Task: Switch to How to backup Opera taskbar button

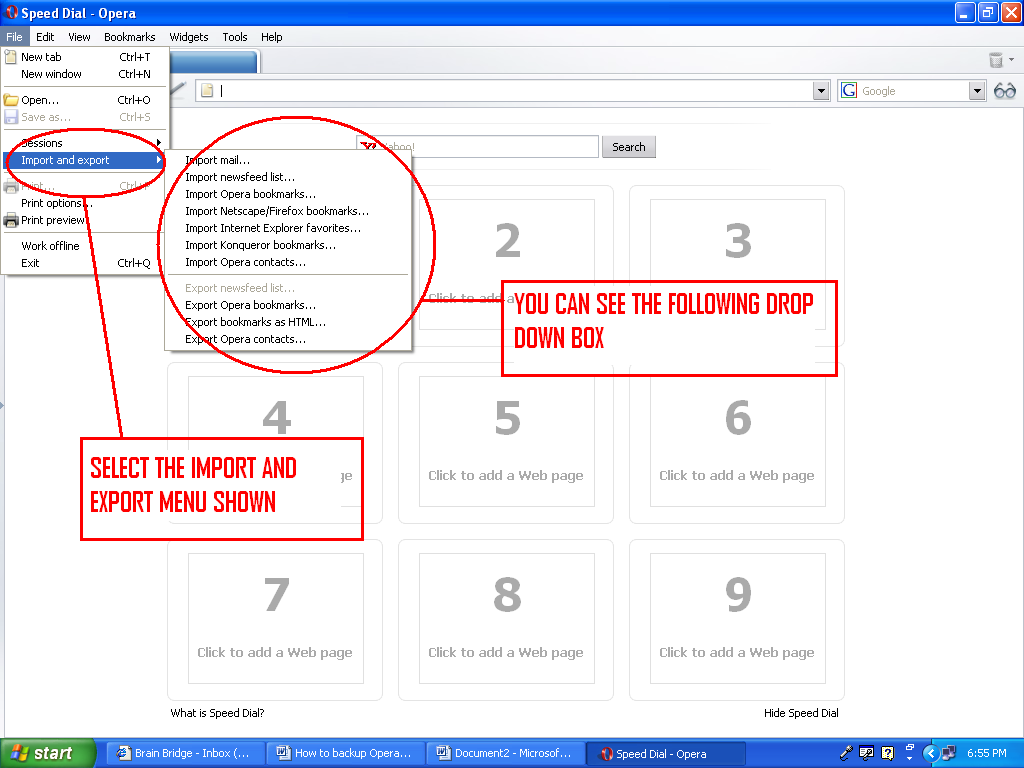Action: (345, 753)
